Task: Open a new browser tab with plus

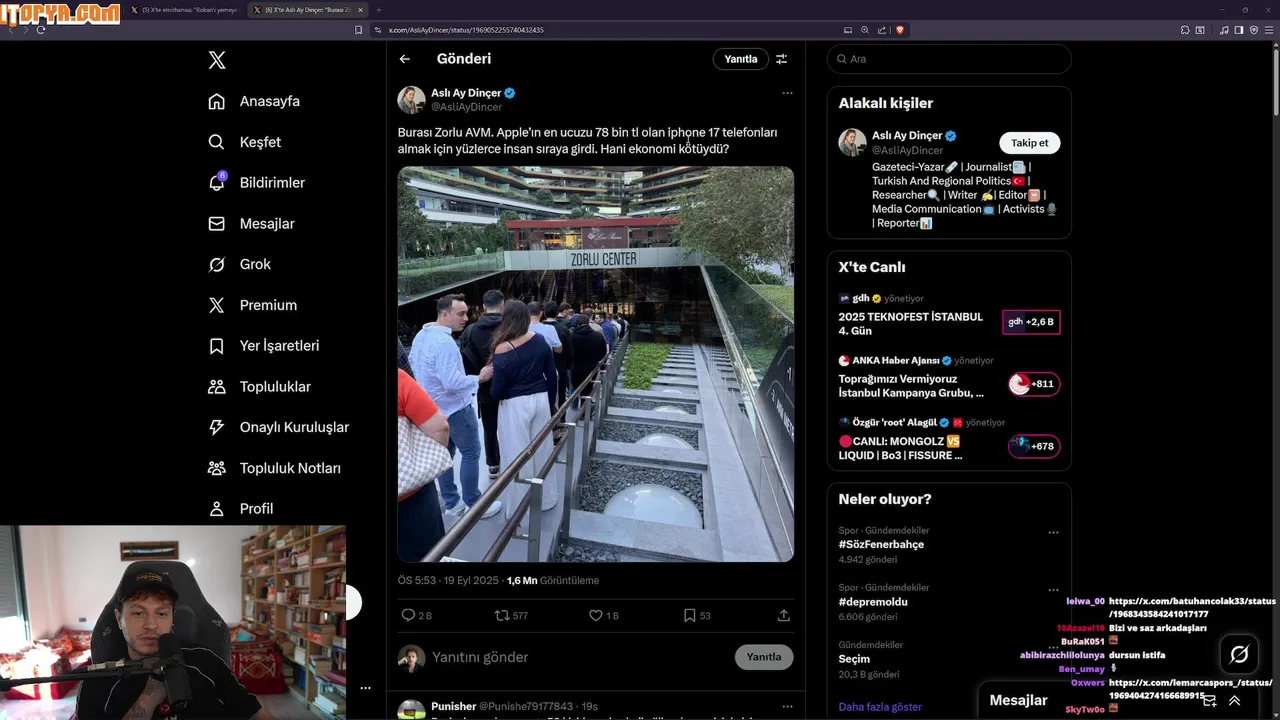Action: pyautogui.click(x=378, y=10)
